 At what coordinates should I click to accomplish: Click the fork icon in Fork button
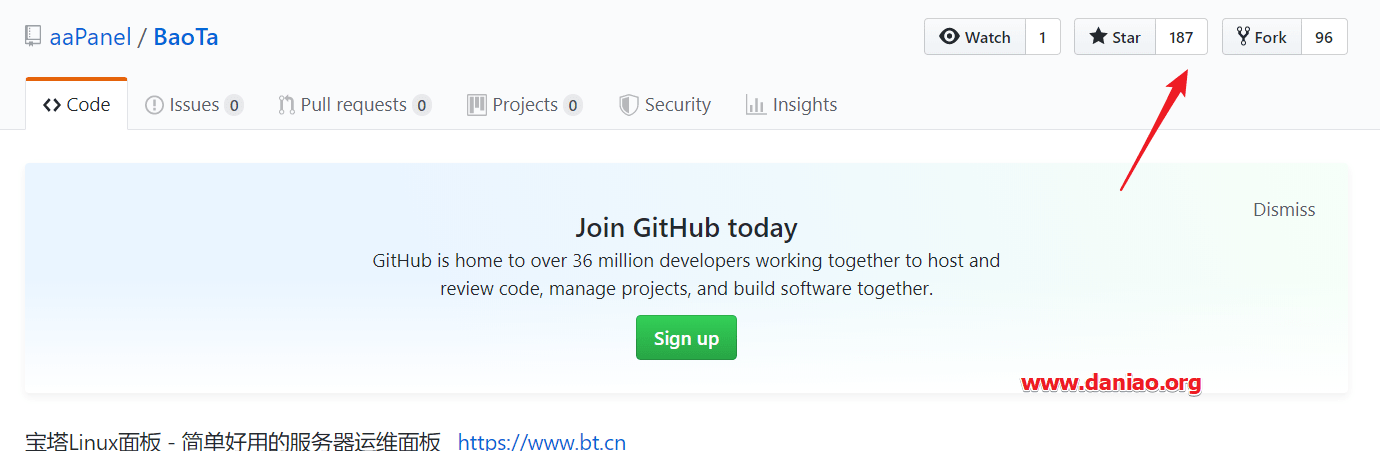pos(1243,37)
